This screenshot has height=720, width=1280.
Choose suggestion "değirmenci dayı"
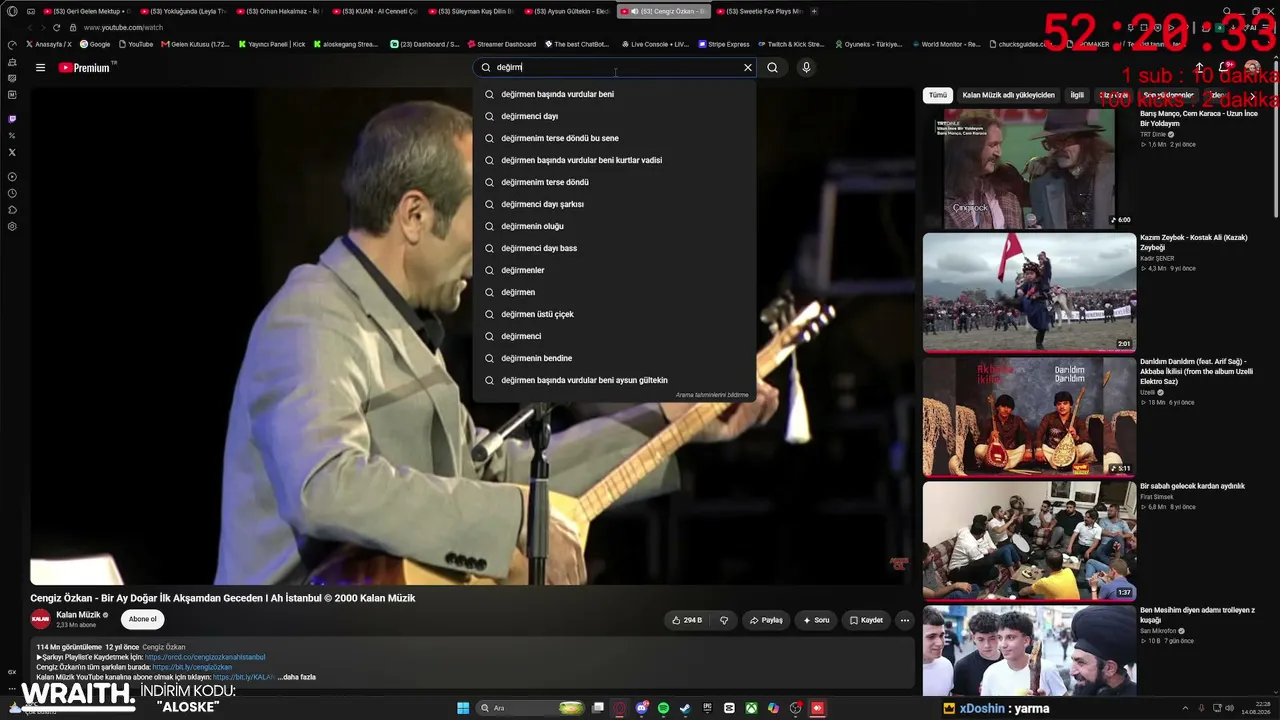[615, 116]
